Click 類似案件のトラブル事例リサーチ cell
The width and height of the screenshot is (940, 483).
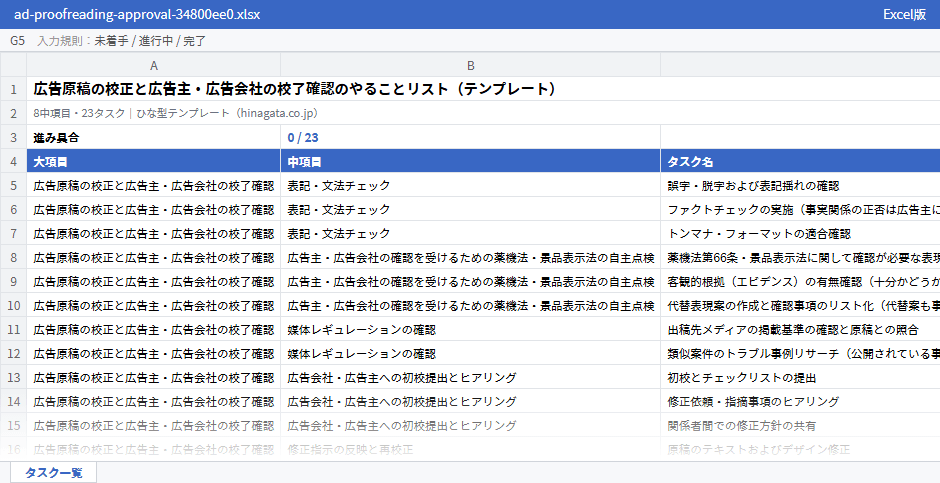(800, 354)
